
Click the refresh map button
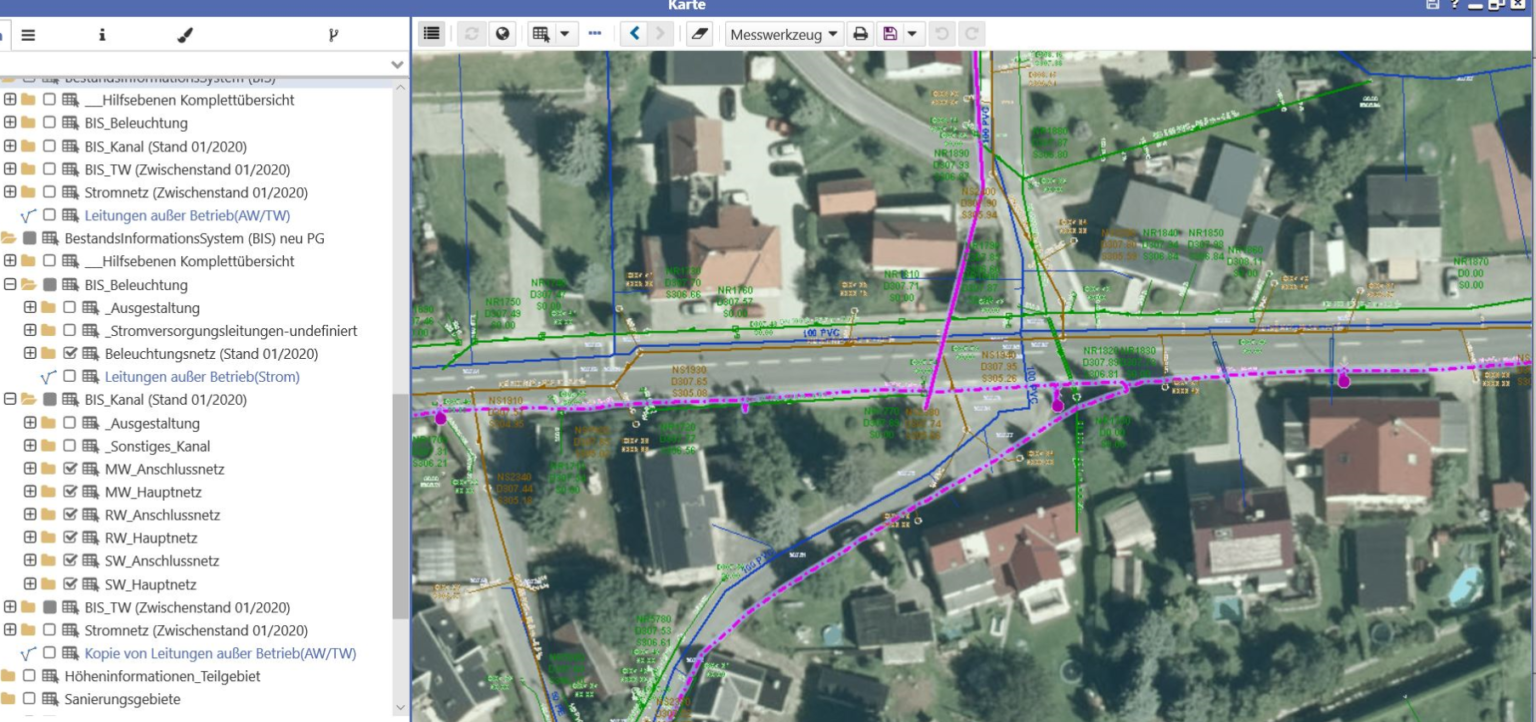[x=469, y=31]
